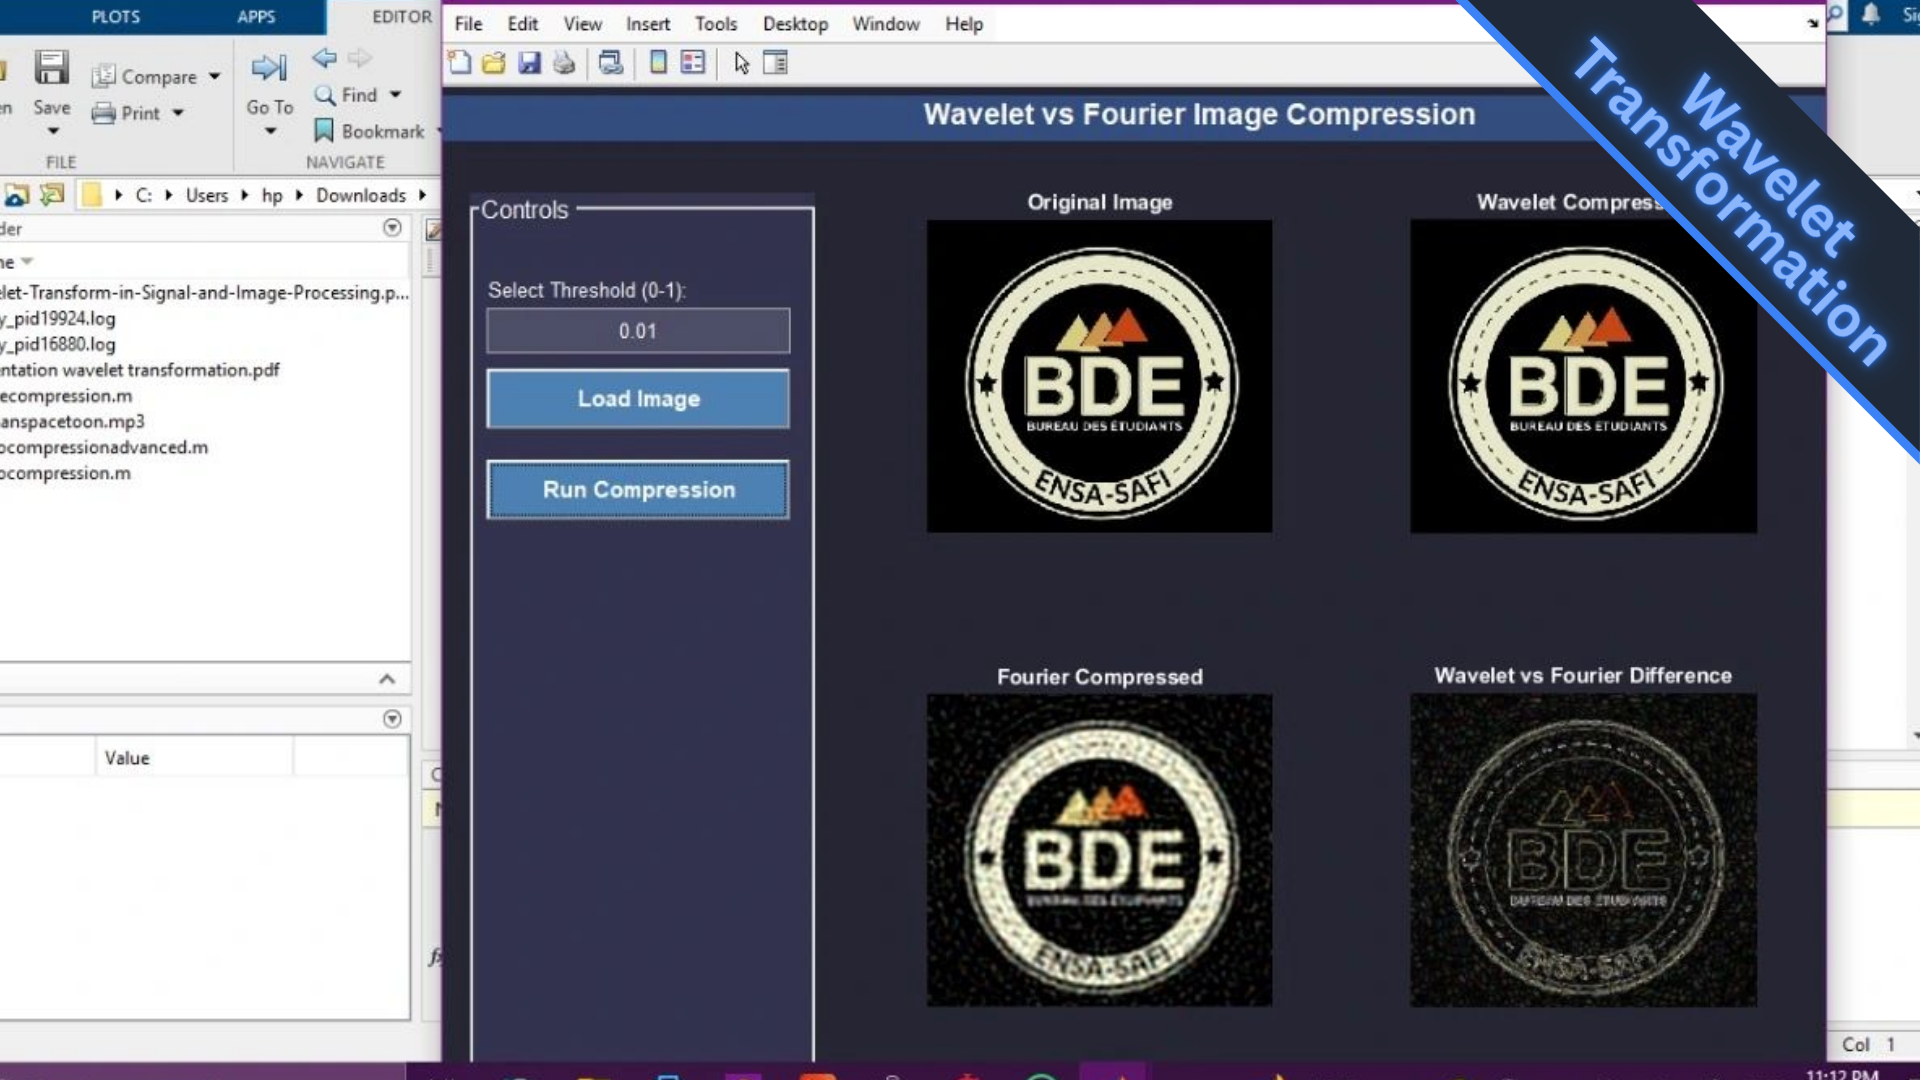Open the Property Inspector icon

pyautogui.click(x=775, y=63)
